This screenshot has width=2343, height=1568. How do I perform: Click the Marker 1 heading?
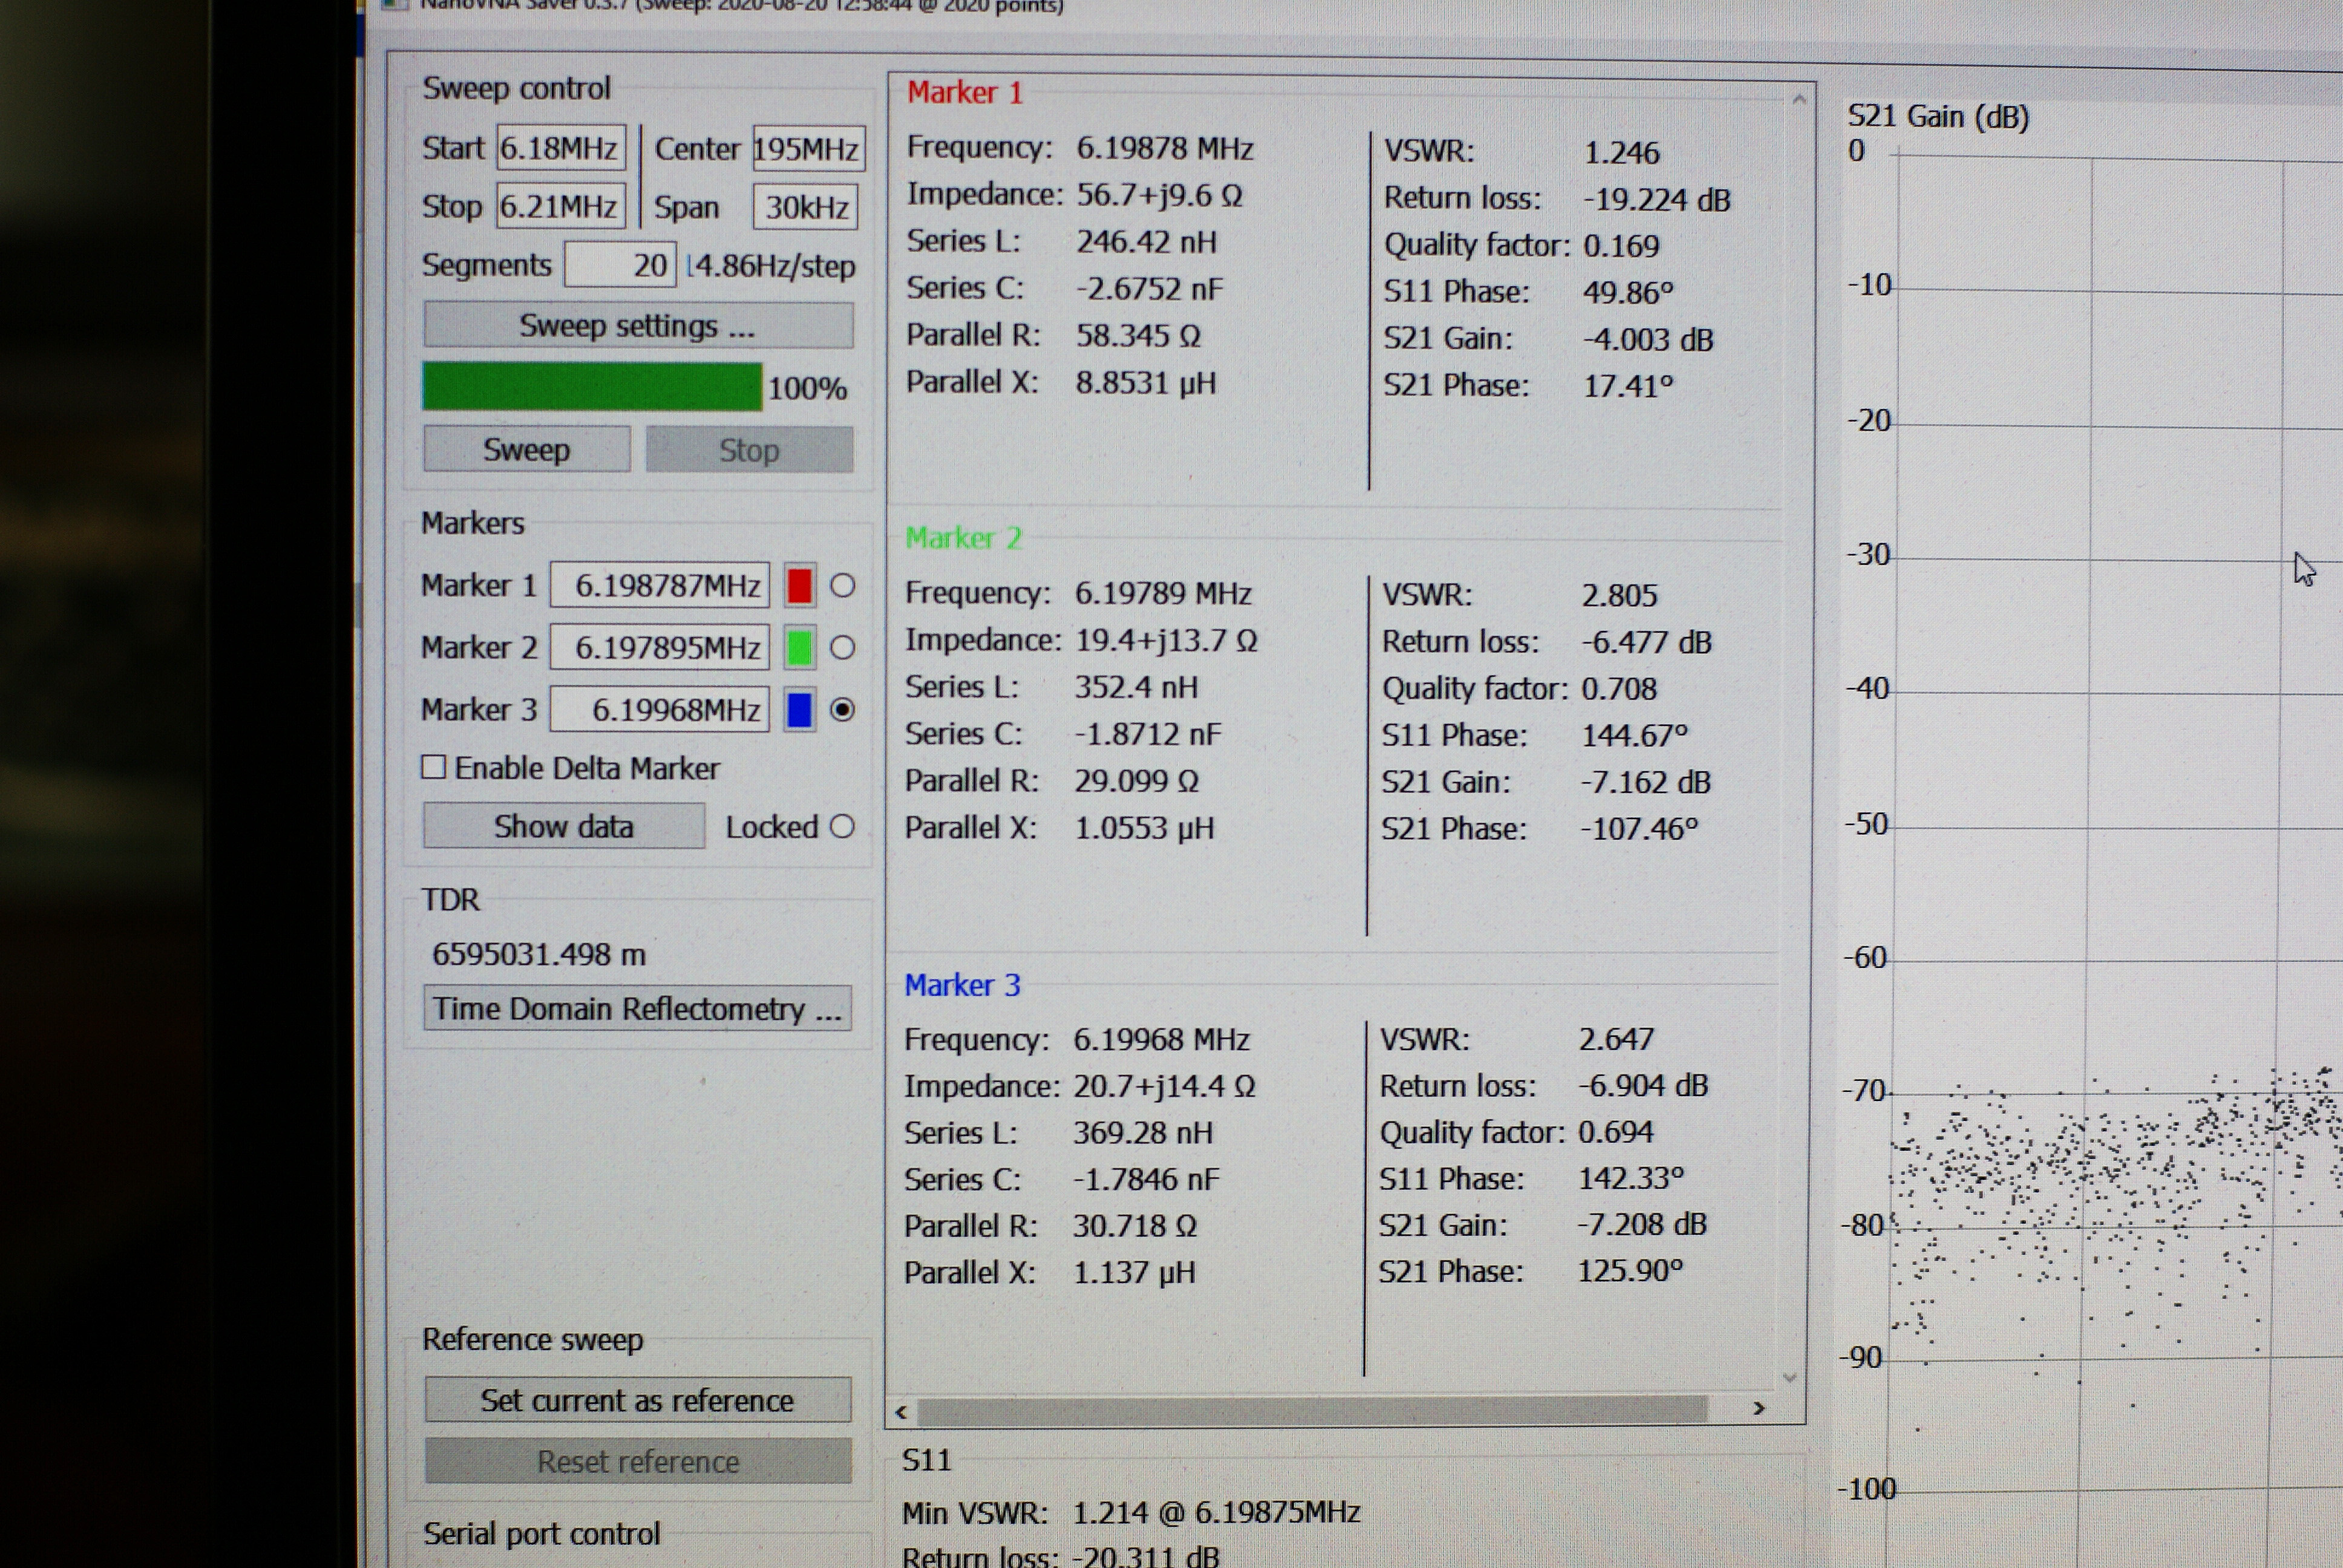(x=965, y=93)
